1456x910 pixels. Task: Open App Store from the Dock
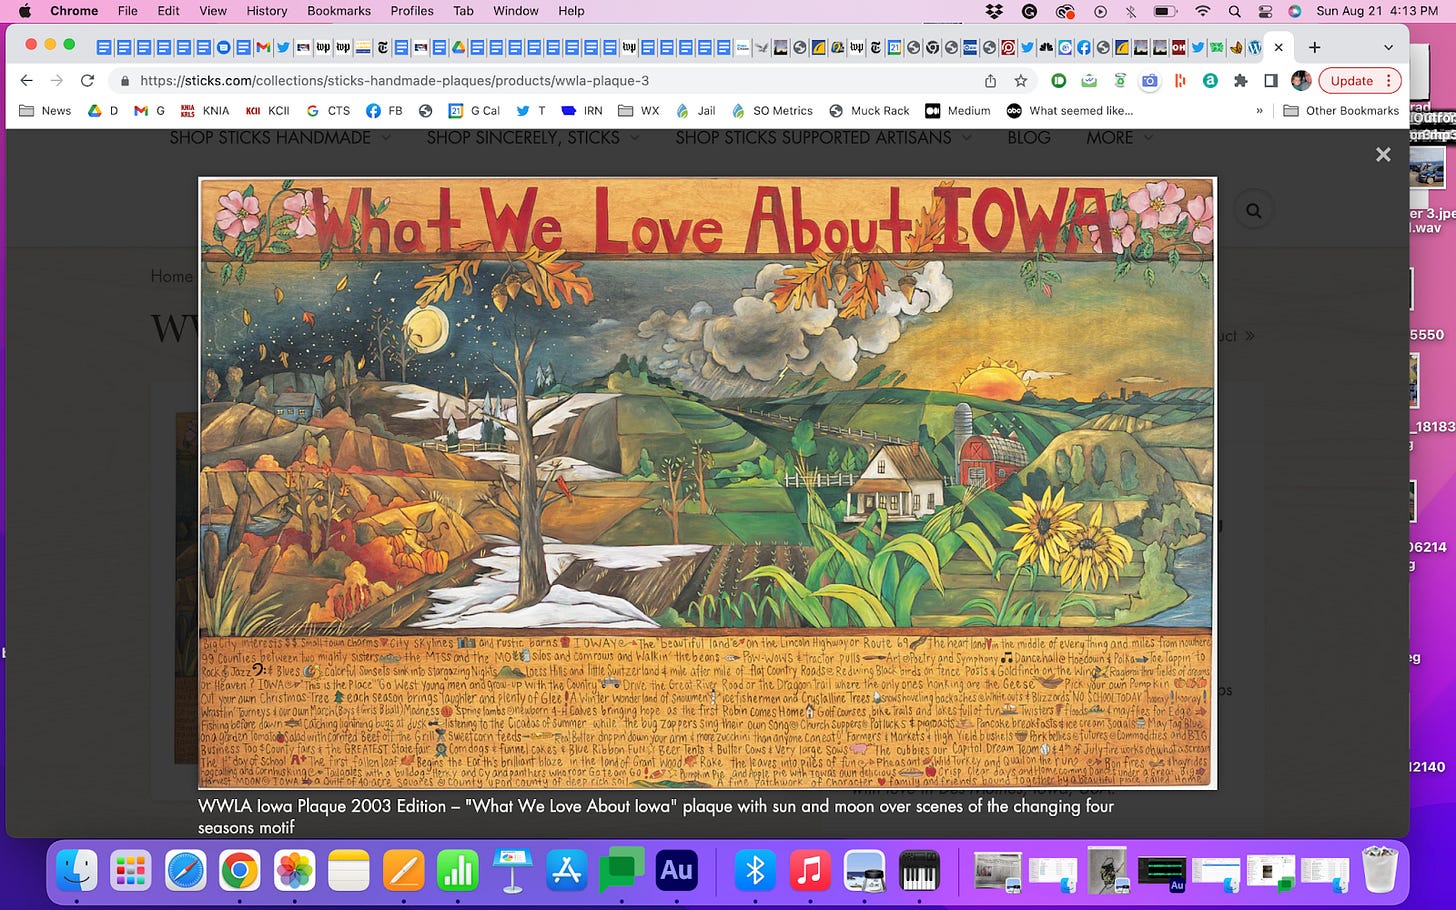coord(567,871)
